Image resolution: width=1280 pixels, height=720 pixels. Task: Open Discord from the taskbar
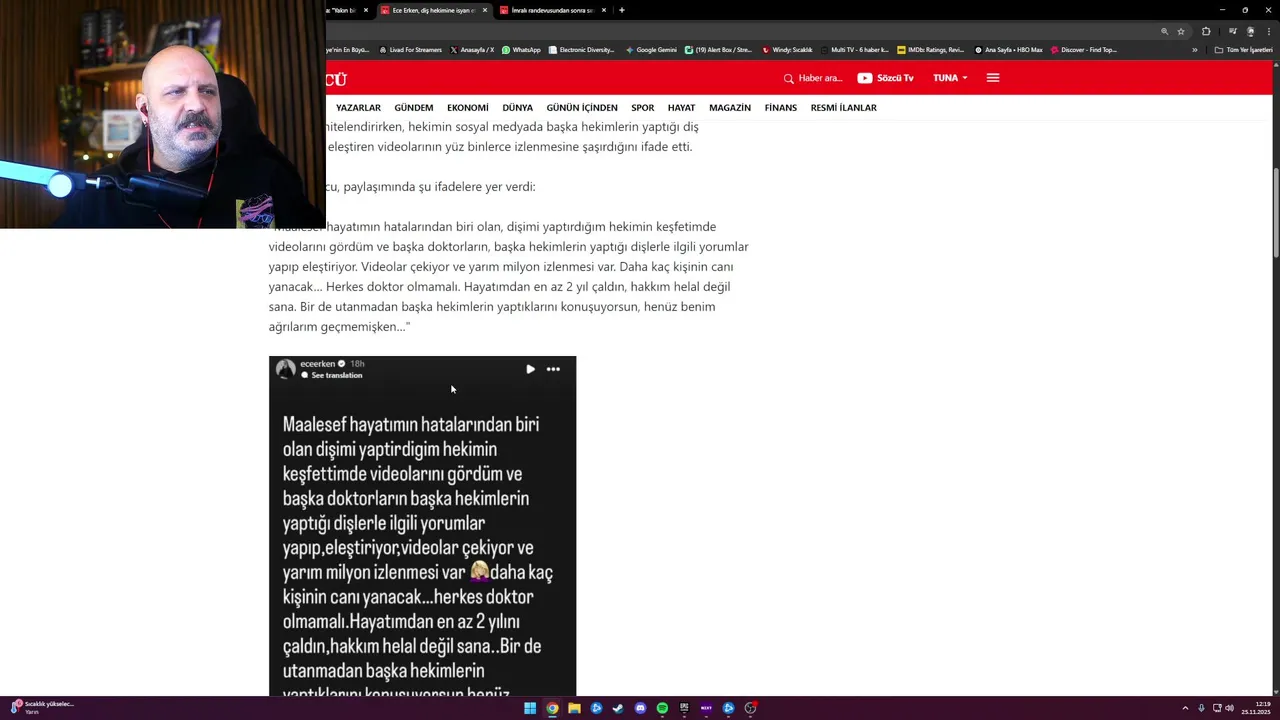640,708
